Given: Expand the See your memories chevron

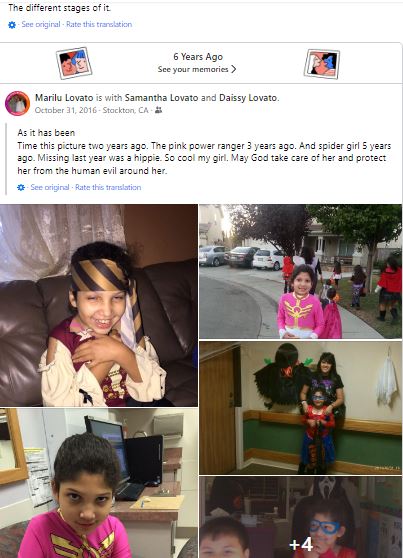Looking at the screenshot, I should (x=234, y=69).
